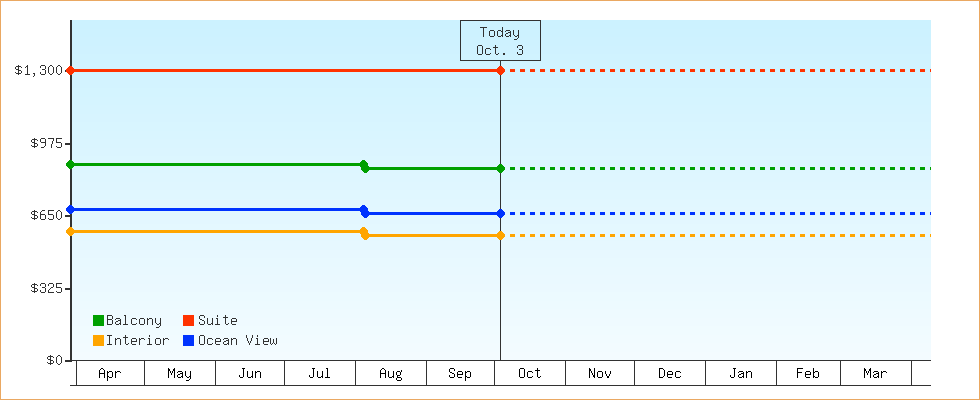
Task: Click the green Balcony price drop point in August
Action: point(365,167)
